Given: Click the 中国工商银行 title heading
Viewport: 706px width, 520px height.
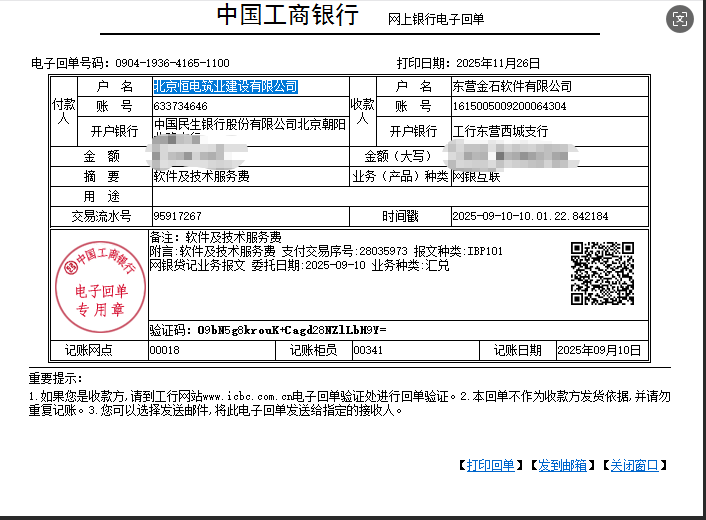Looking at the screenshot, I should [288, 17].
